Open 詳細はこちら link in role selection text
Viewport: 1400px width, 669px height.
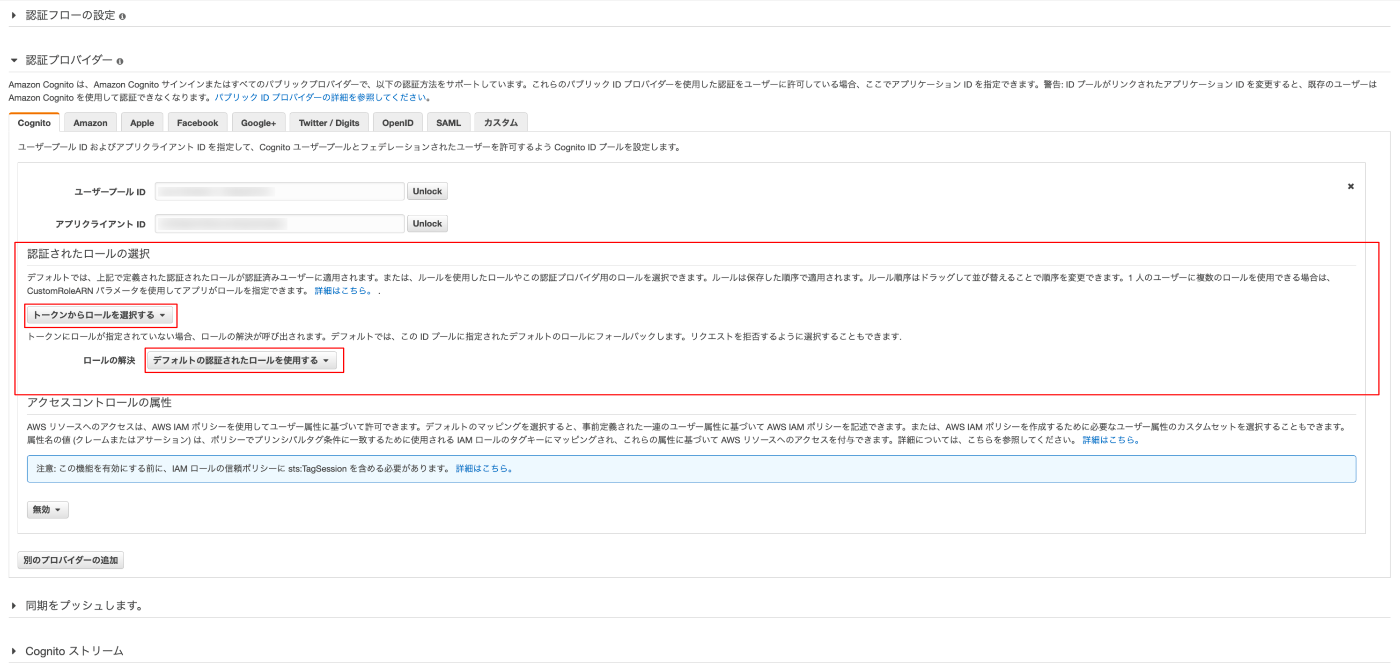click(343, 290)
